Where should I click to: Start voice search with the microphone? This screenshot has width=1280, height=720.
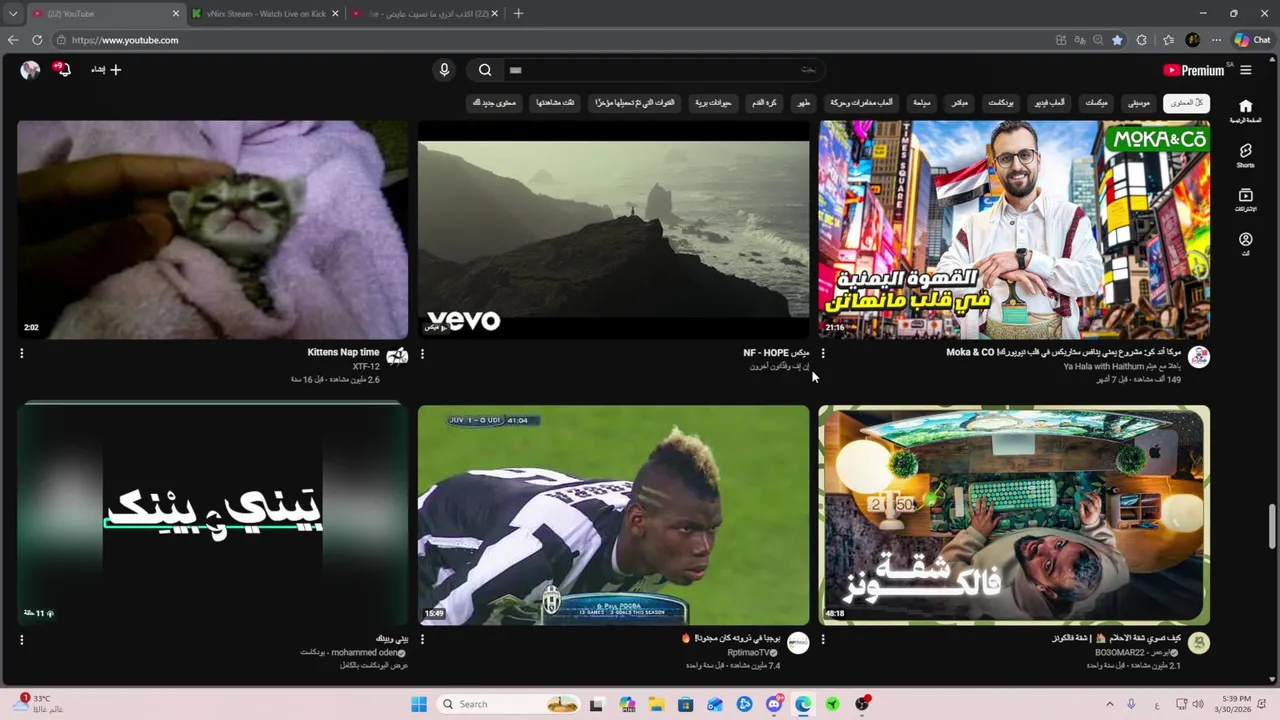[x=445, y=70]
